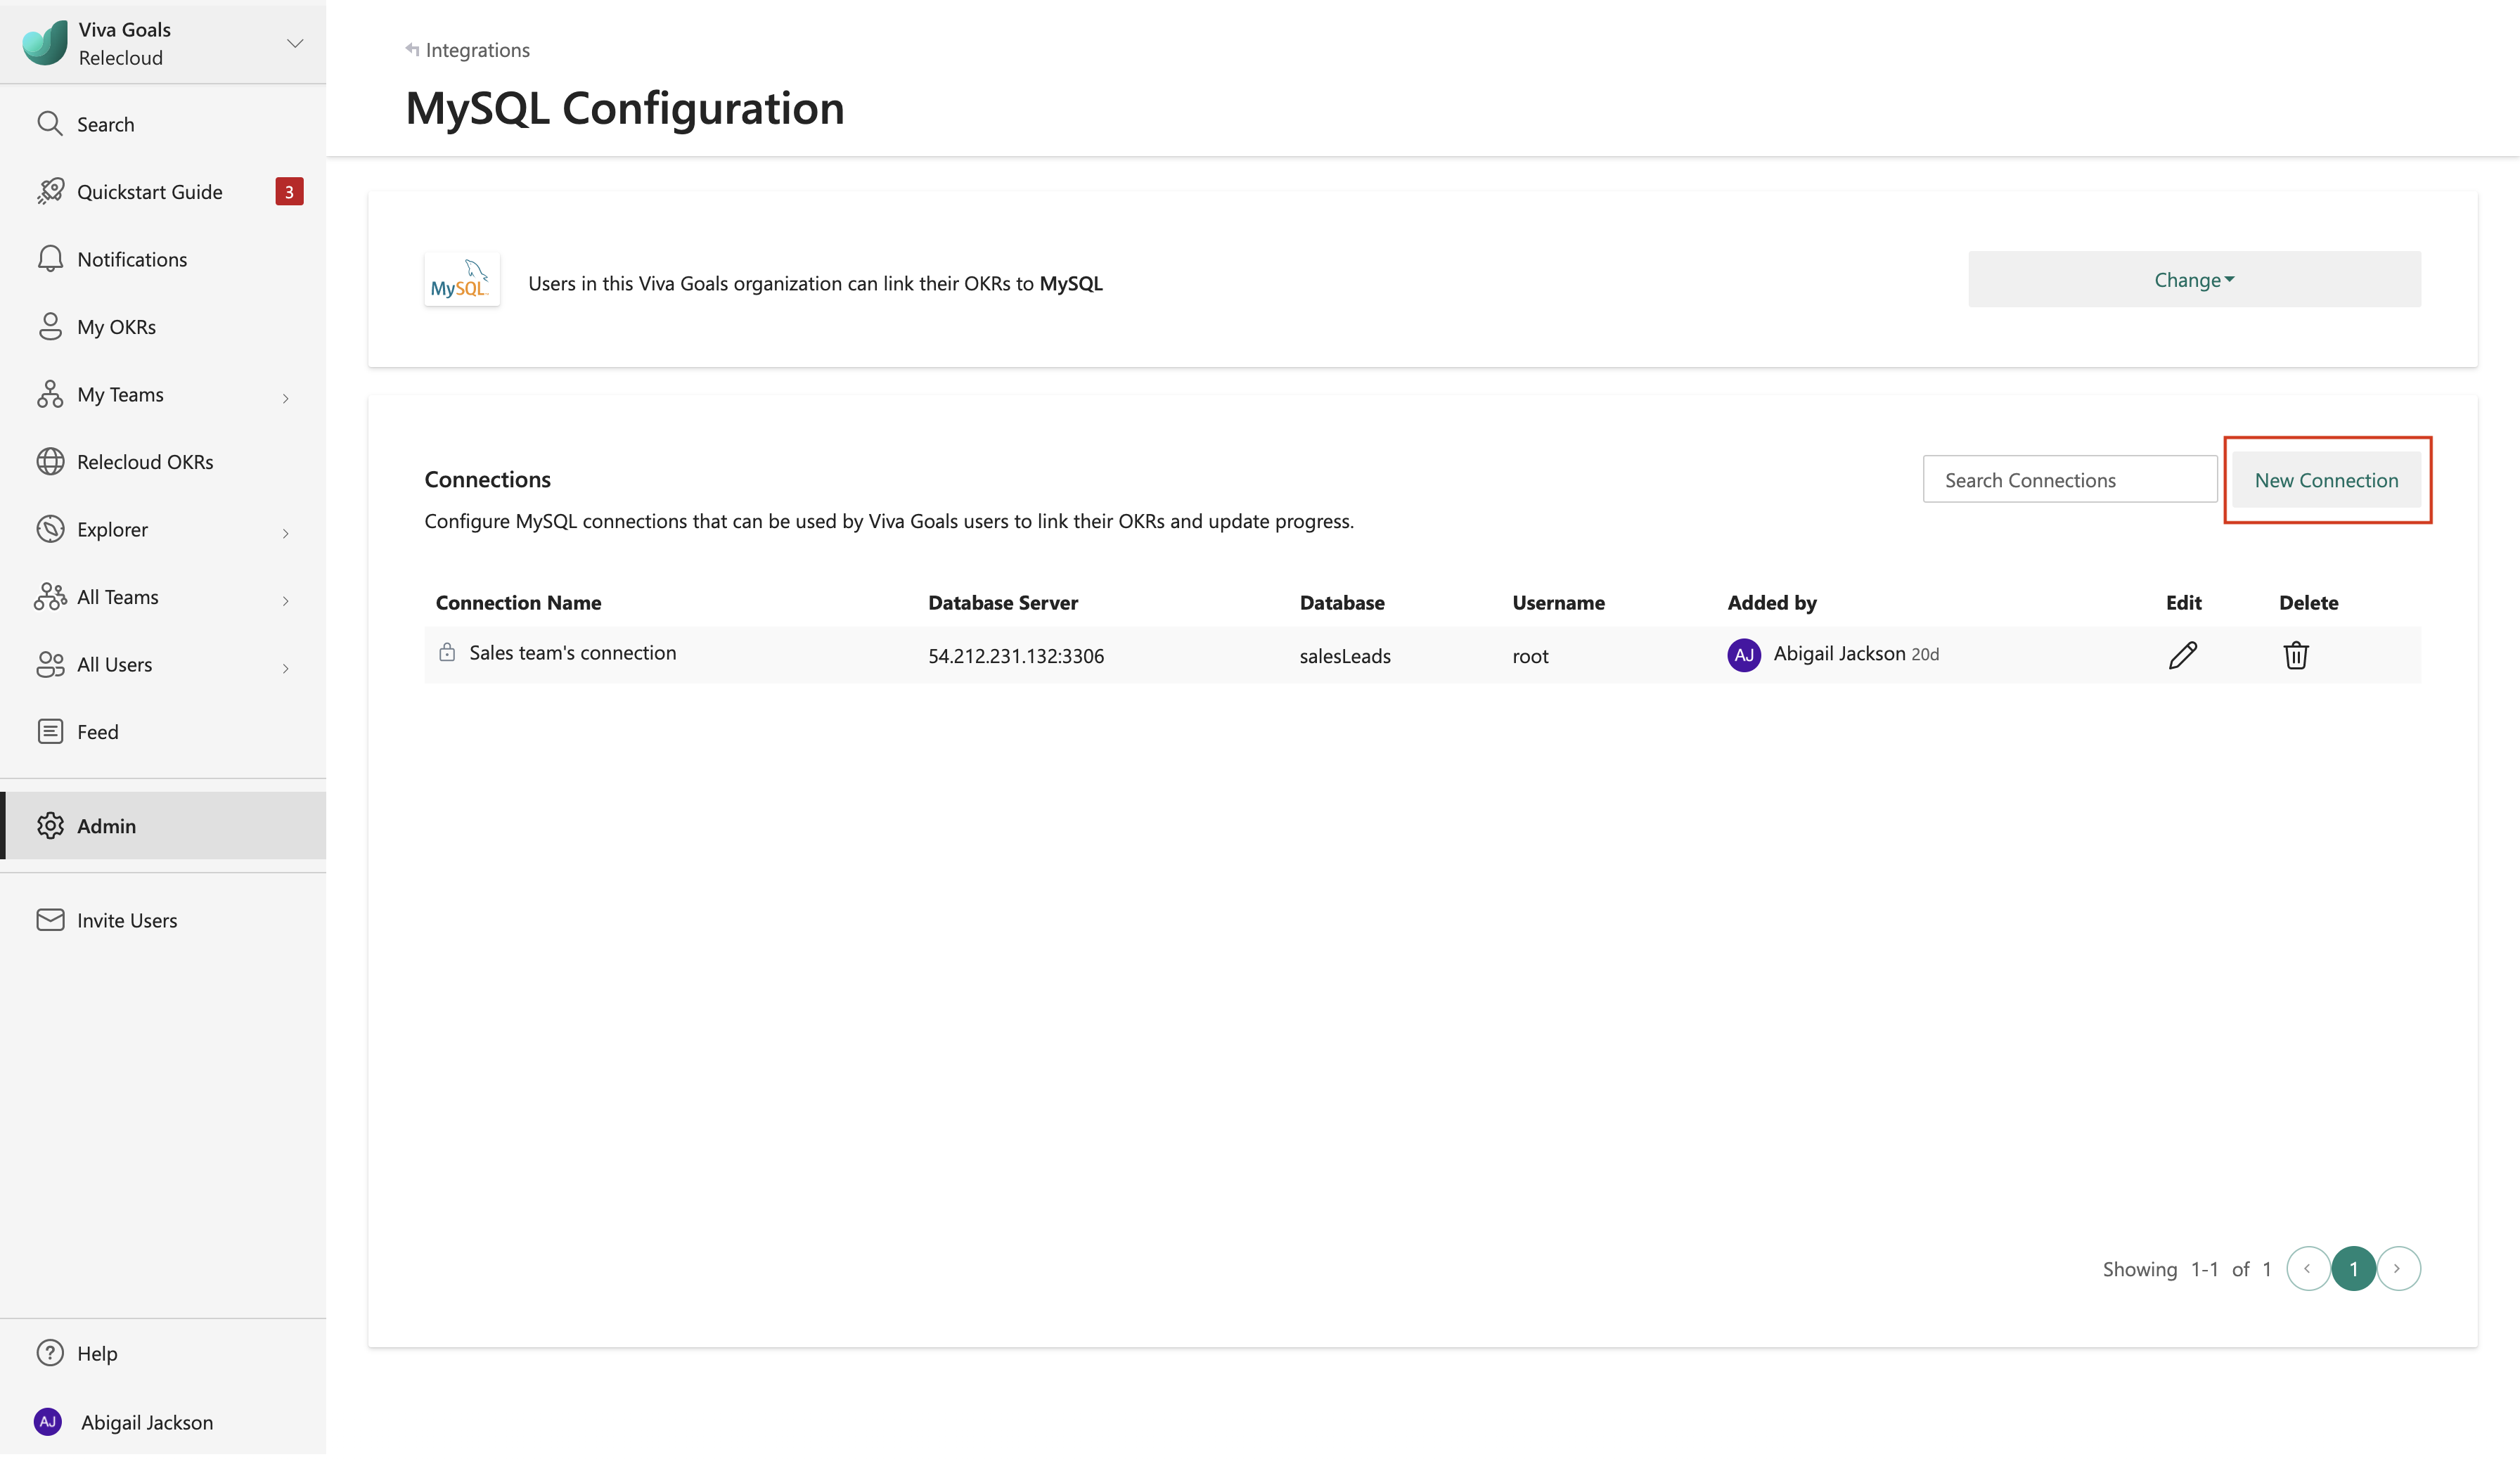
Task: Expand the All Users submenu arrow
Action: pos(285,668)
